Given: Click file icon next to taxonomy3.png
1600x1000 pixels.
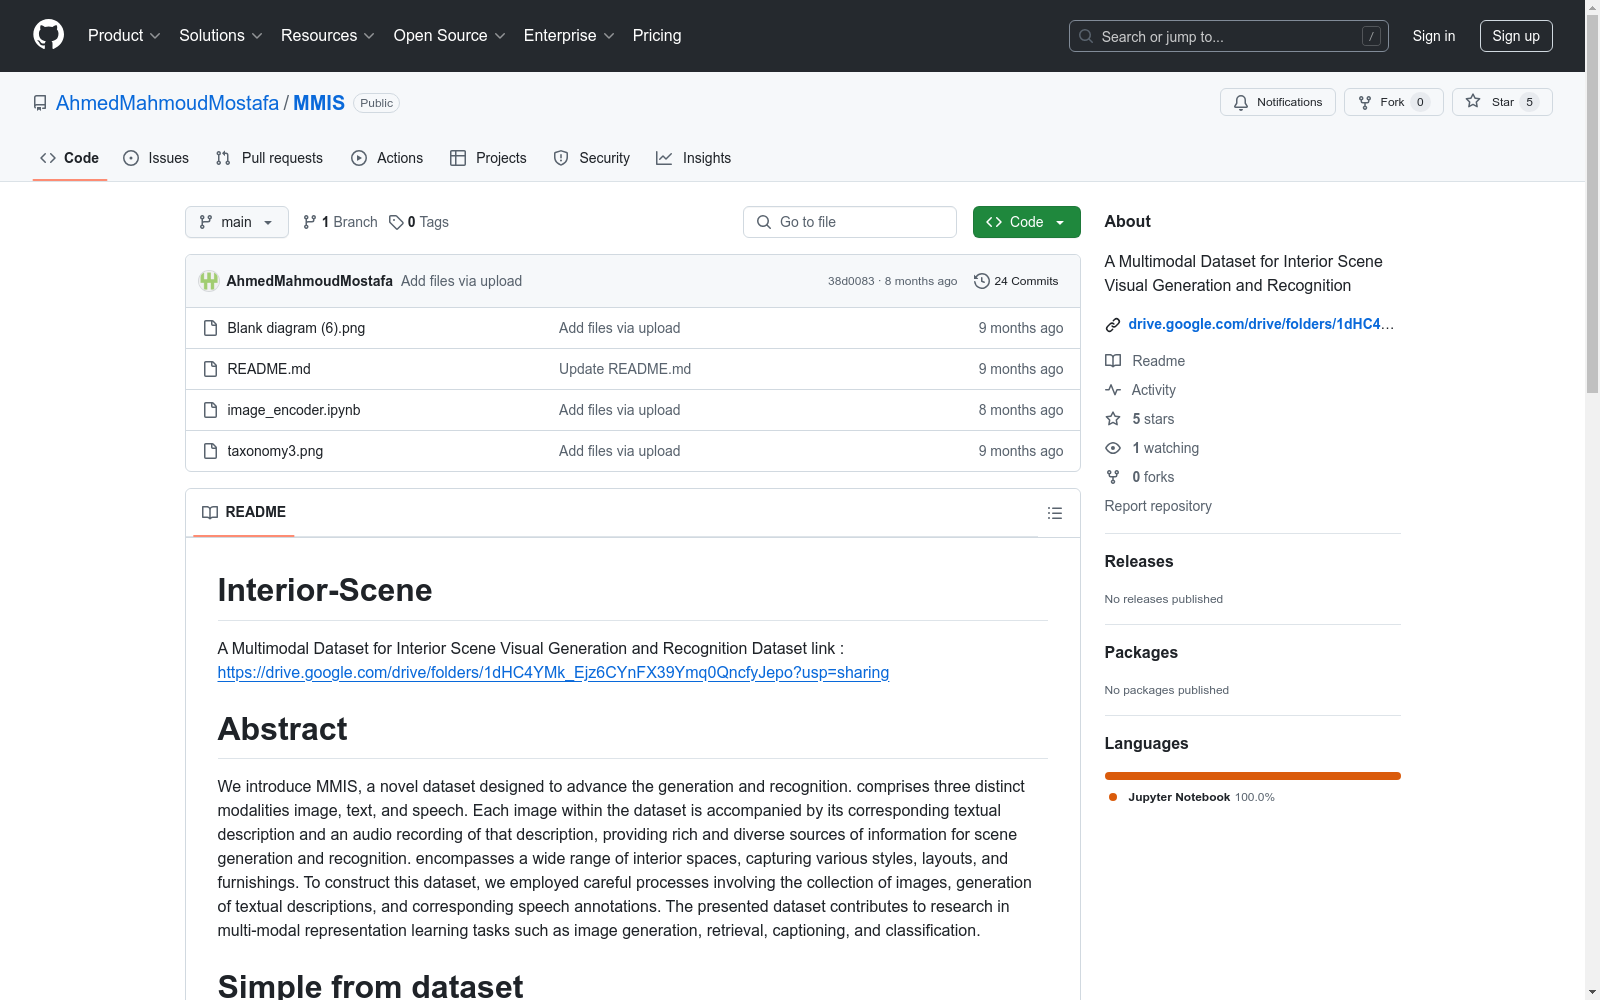Looking at the screenshot, I should pyautogui.click(x=210, y=451).
